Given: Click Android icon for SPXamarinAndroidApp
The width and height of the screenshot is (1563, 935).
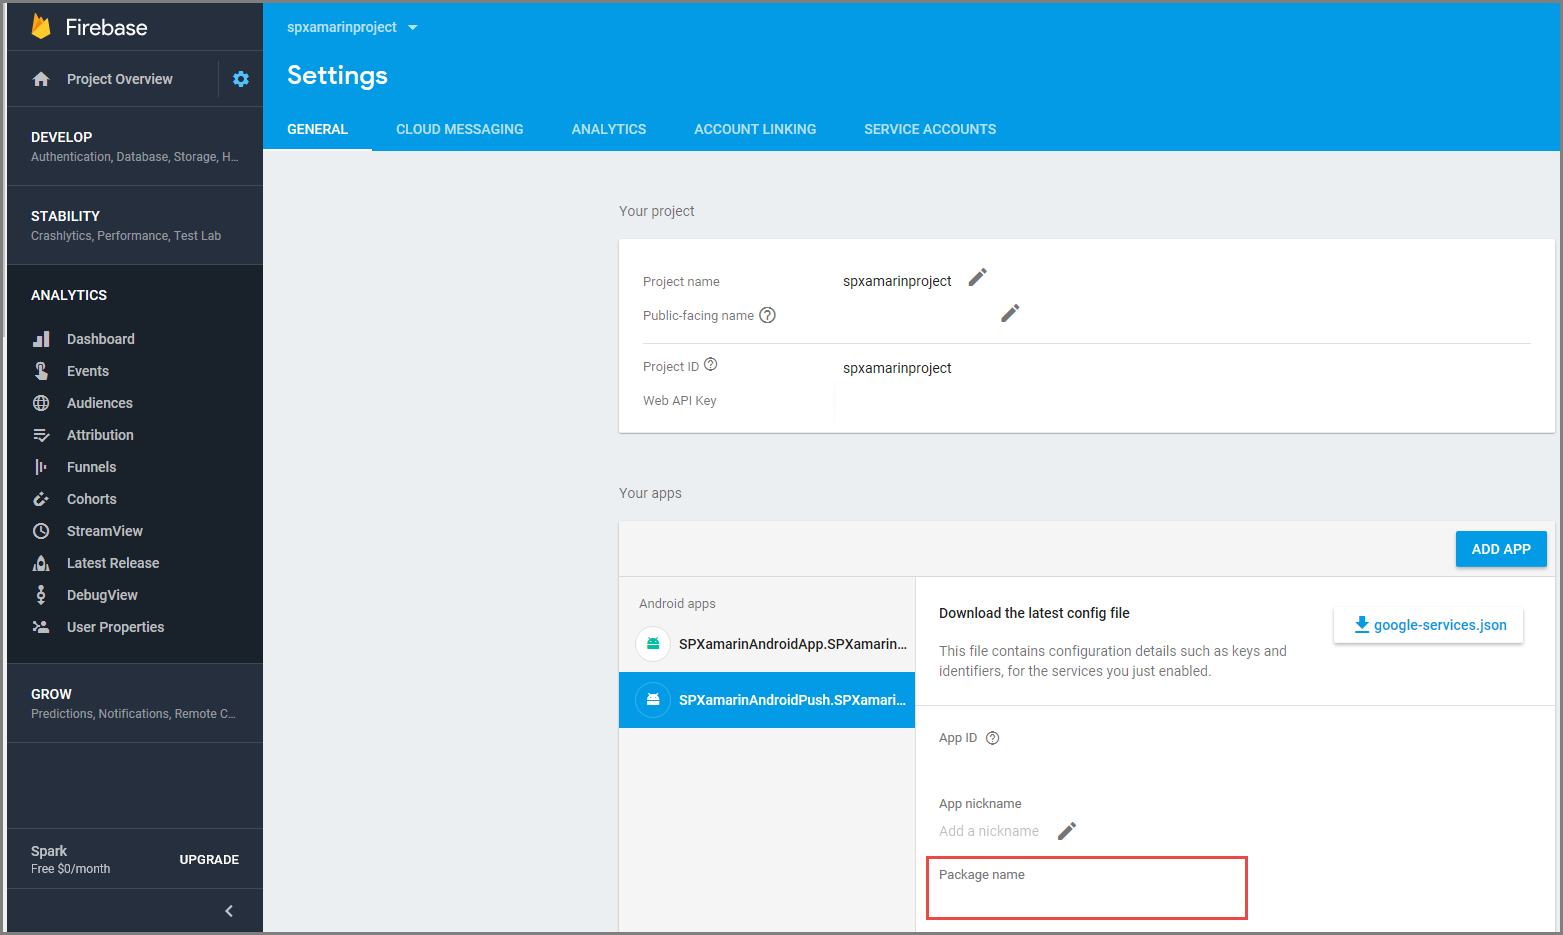Looking at the screenshot, I should [x=653, y=643].
